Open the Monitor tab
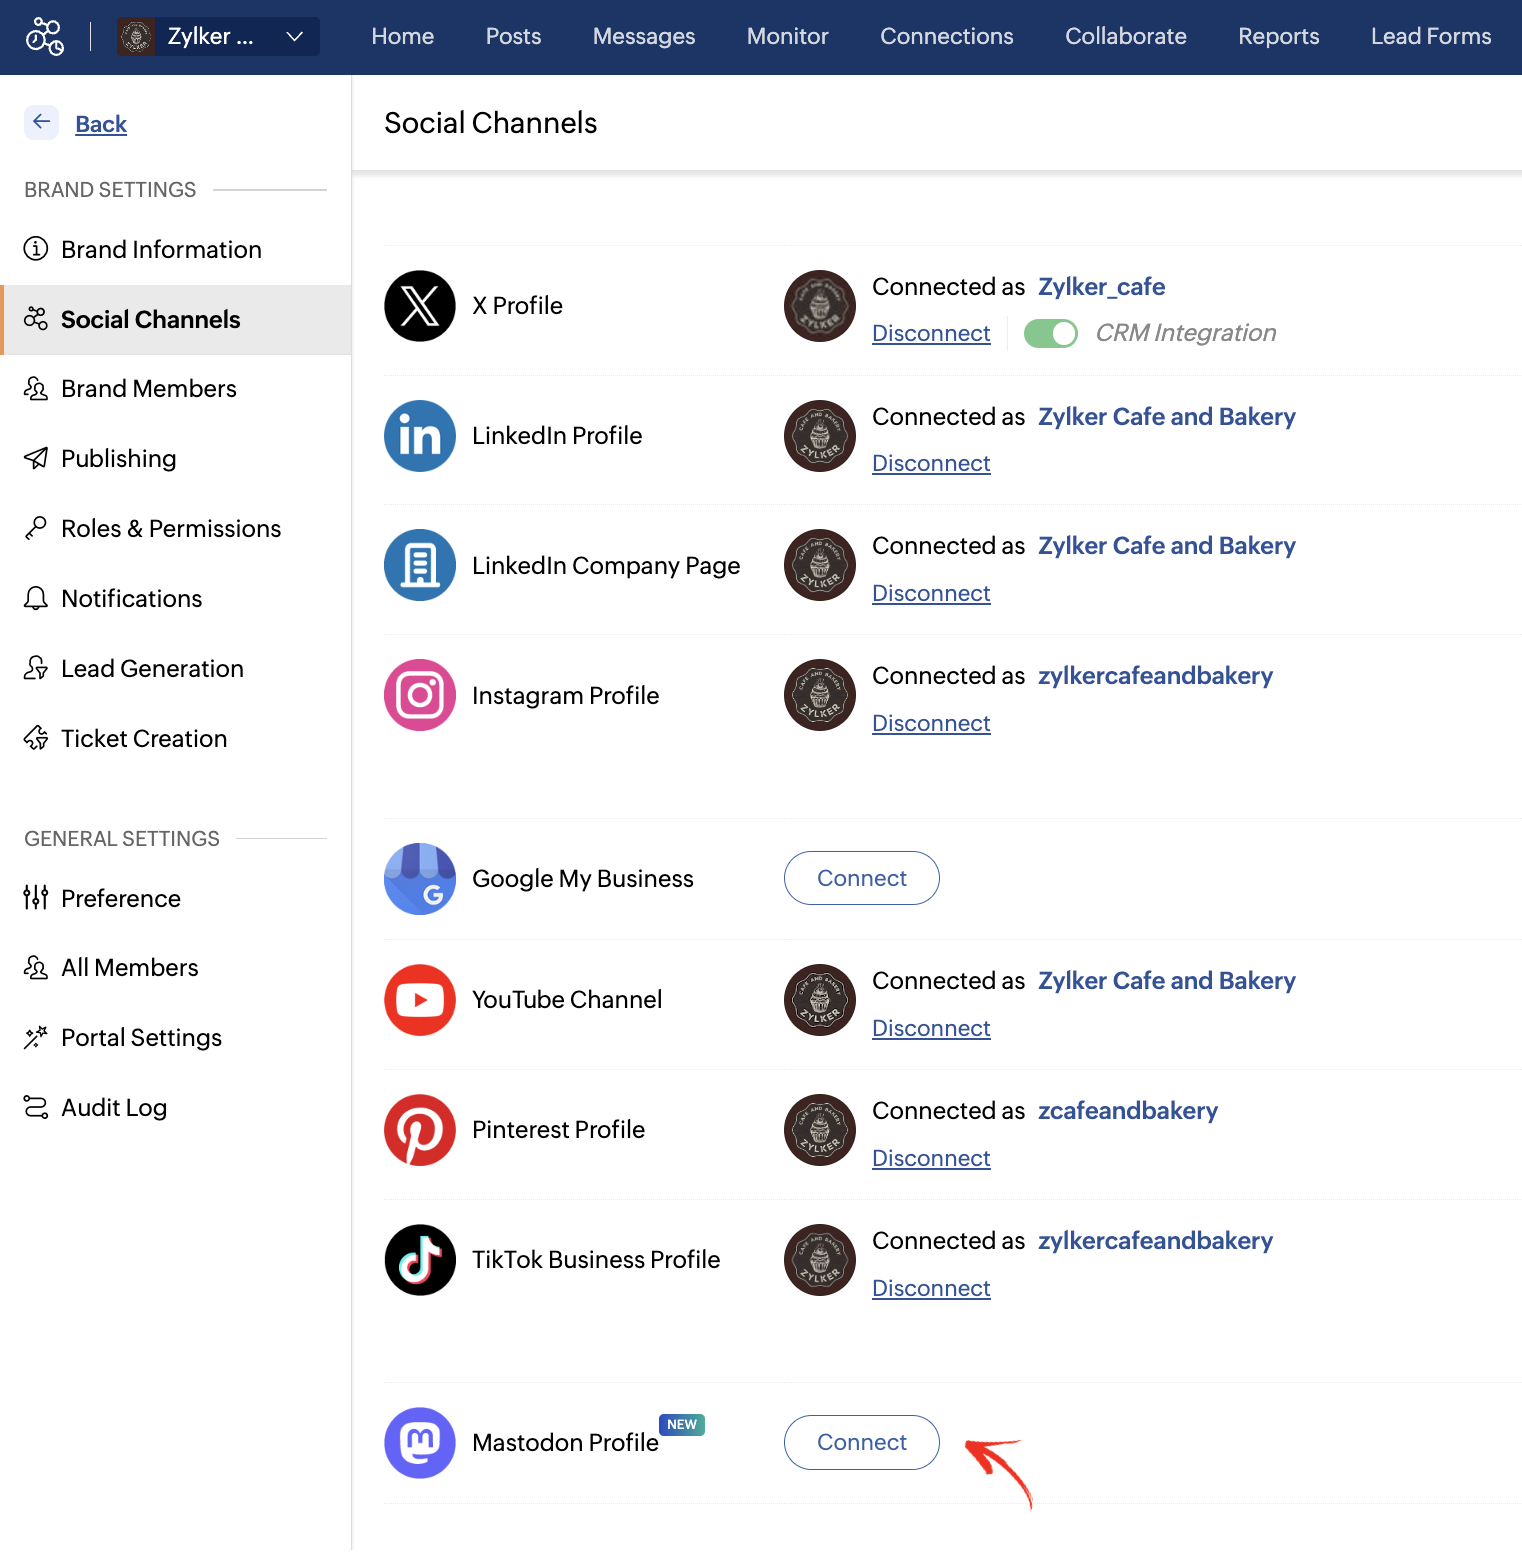 (787, 37)
